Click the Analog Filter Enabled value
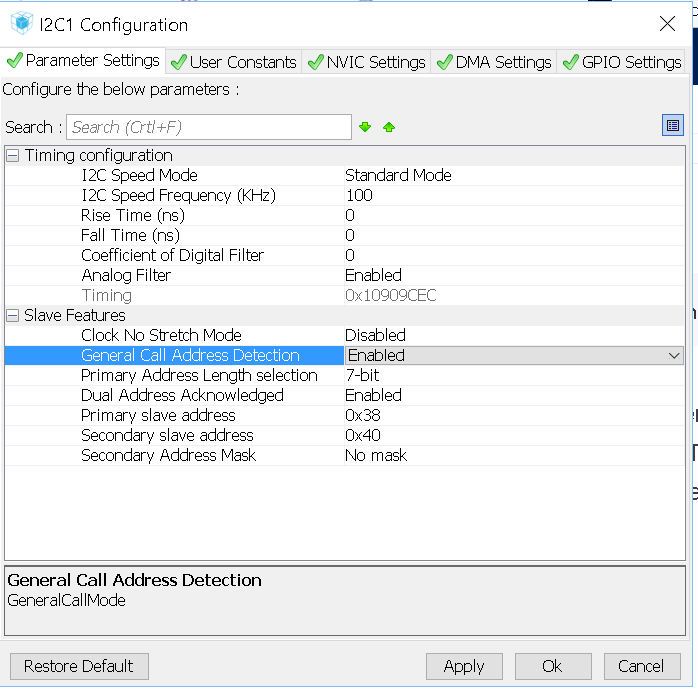The image size is (698, 691). [x=373, y=276]
